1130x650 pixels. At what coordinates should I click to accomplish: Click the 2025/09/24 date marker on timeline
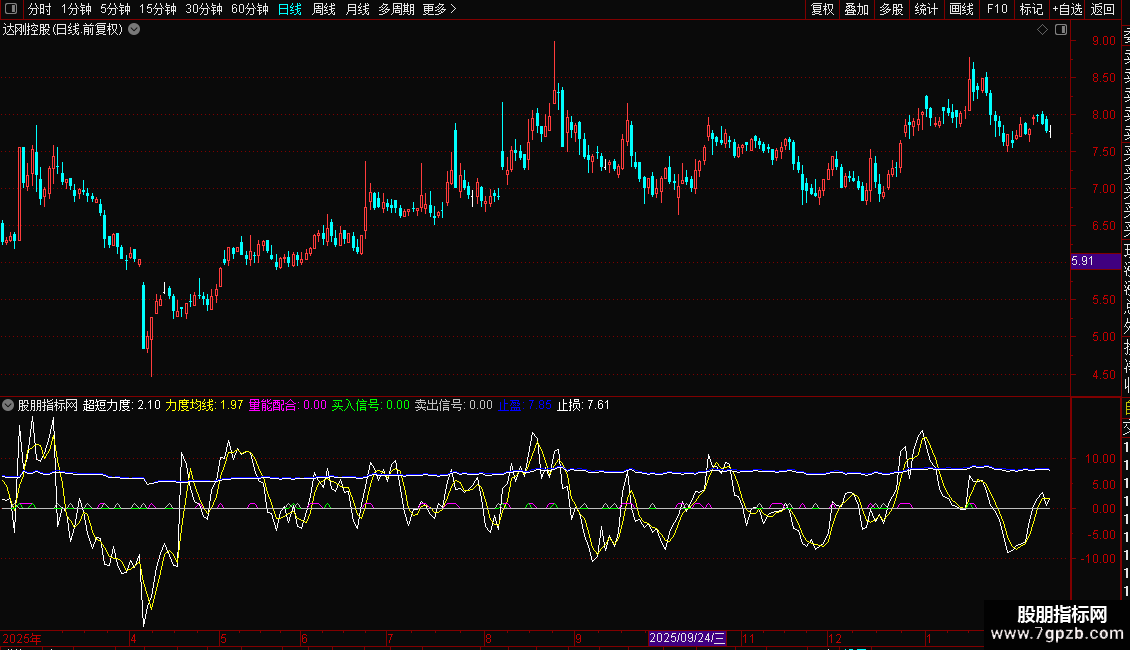[x=687, y=638]
